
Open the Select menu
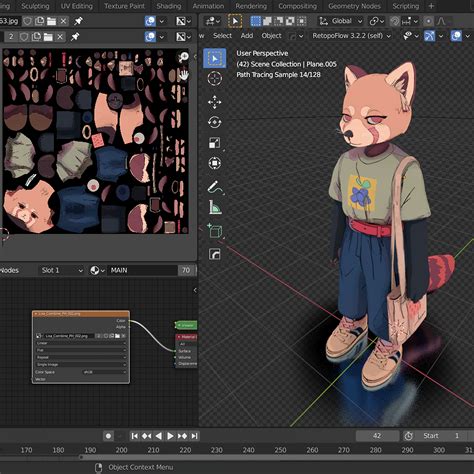tap(222, 36)
